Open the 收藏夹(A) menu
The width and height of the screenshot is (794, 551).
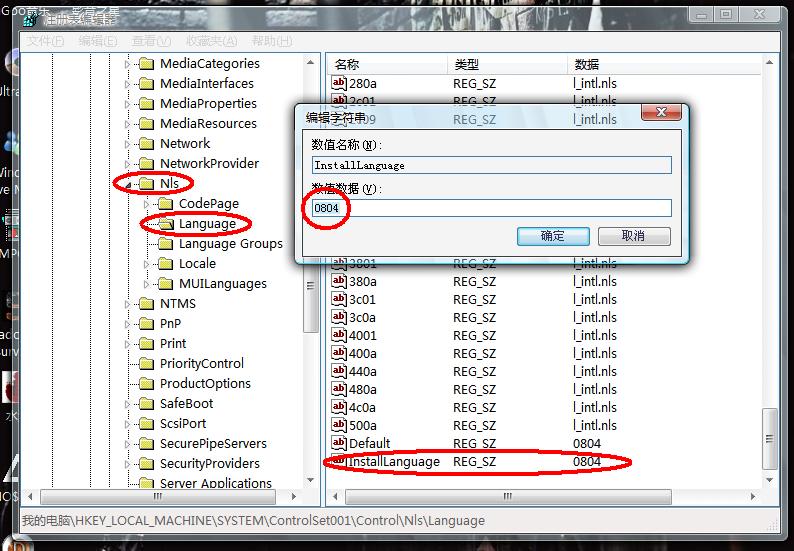click(x=211, y=41)
